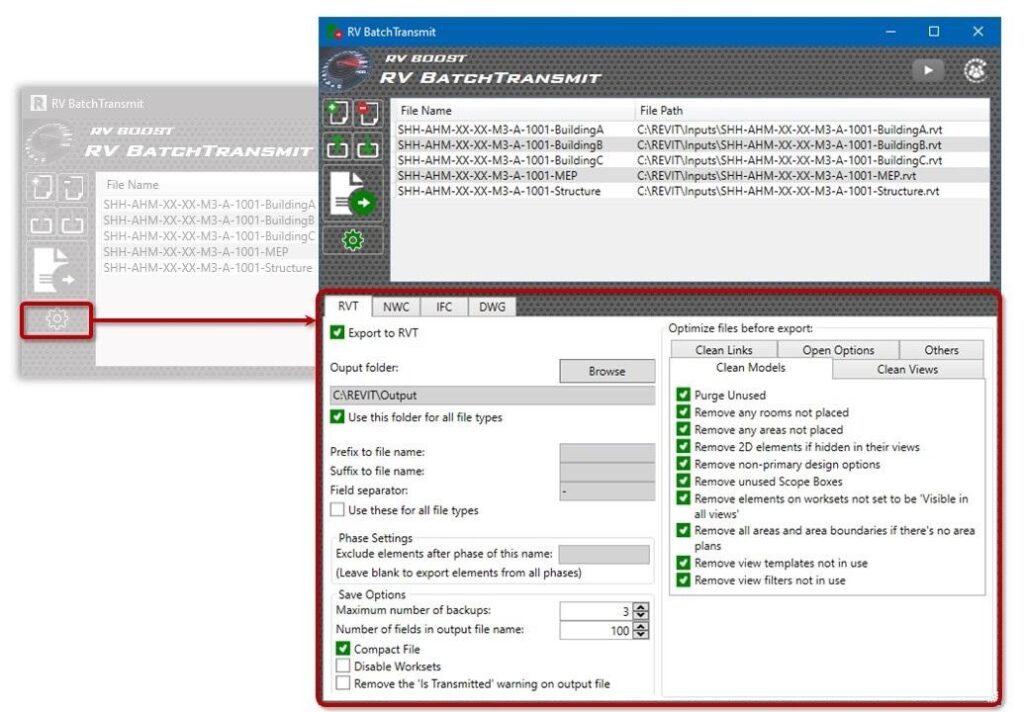Click the Browse button for output folder
The width and height of the screenshot is (1024, 712).
click(607, 371)
